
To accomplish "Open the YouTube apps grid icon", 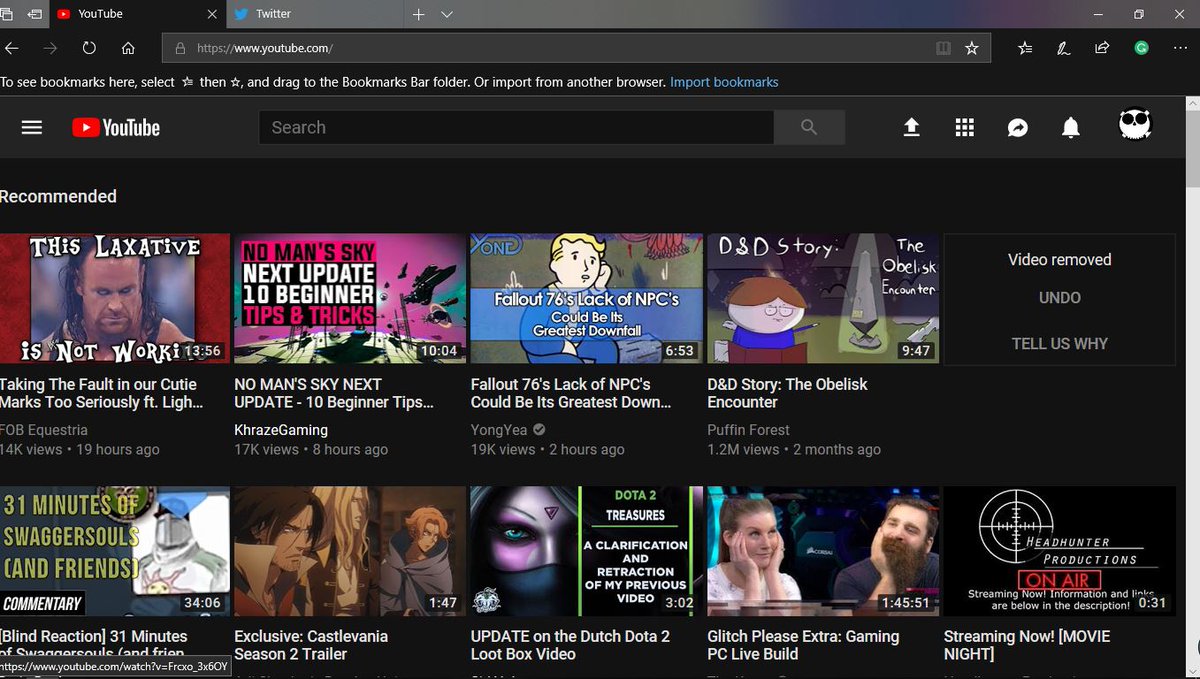I will tap(964, 127).
